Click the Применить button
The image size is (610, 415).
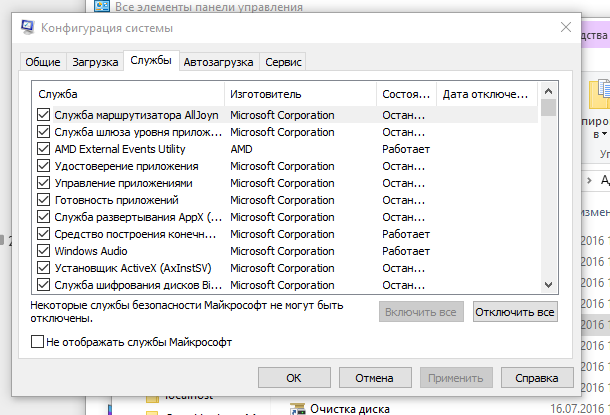coord(456,378)
